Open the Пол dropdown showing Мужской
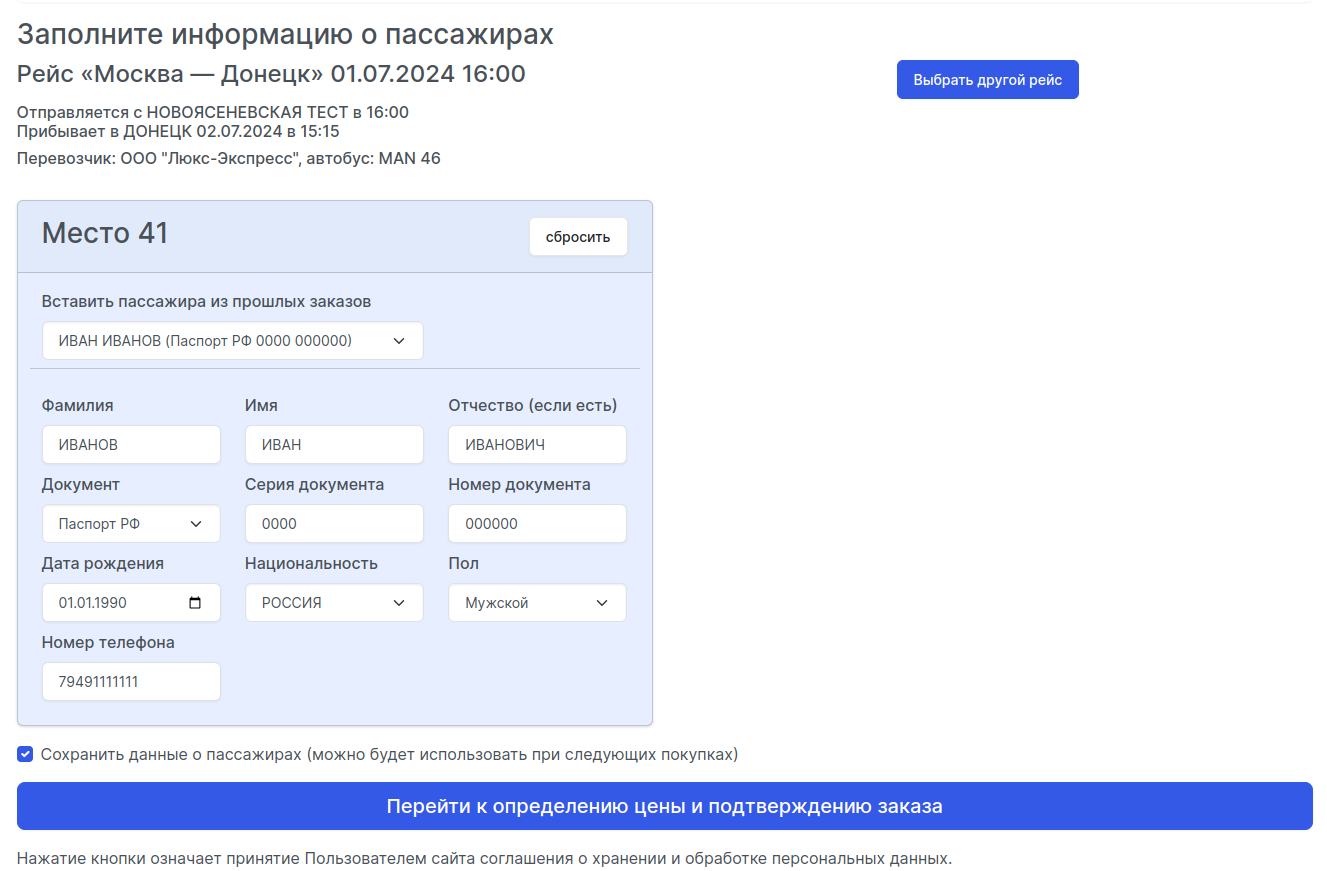The width and height of the screenshot is (1327, 871). coord(537,602)
